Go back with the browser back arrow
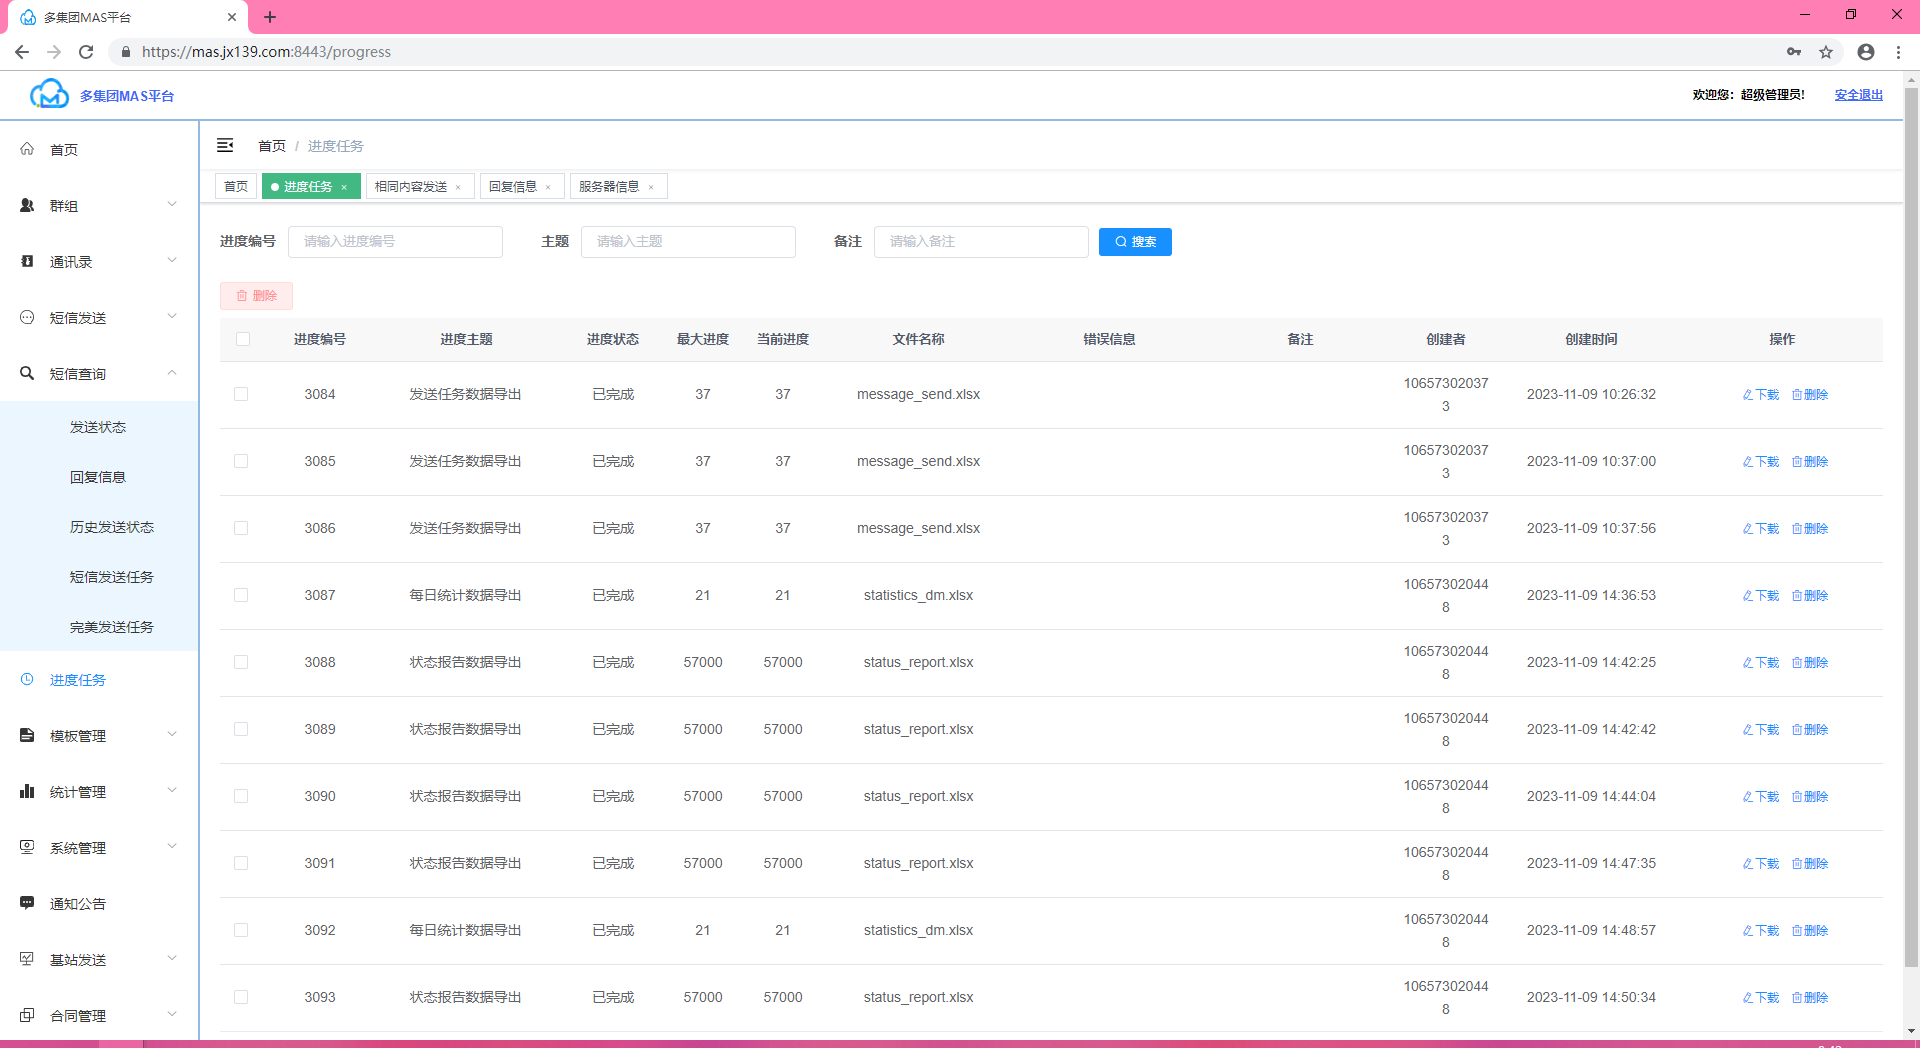1920x1048 pixels. [22, 52]
